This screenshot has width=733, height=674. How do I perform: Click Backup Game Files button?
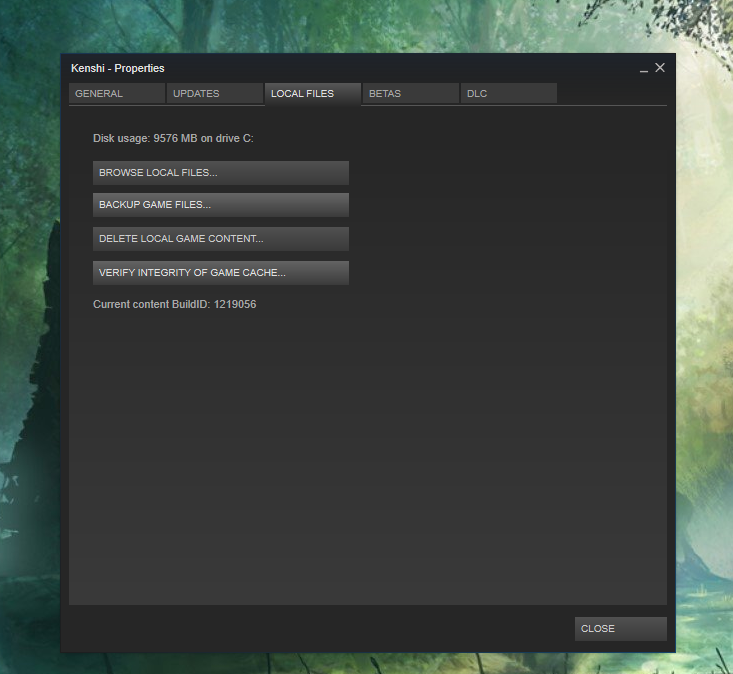221,205
